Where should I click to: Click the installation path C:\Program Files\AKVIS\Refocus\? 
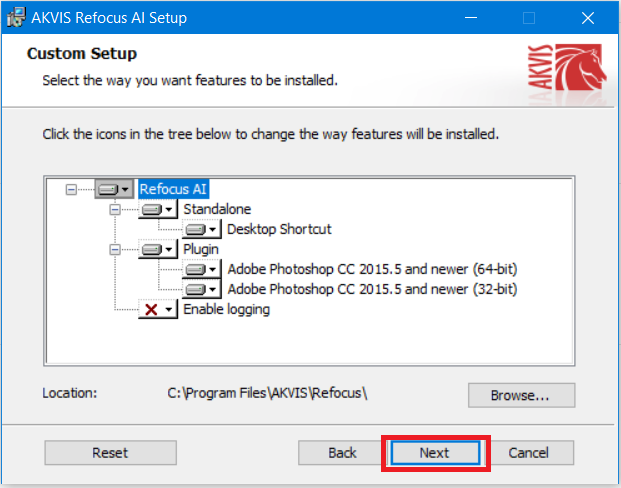coord(267,393)
